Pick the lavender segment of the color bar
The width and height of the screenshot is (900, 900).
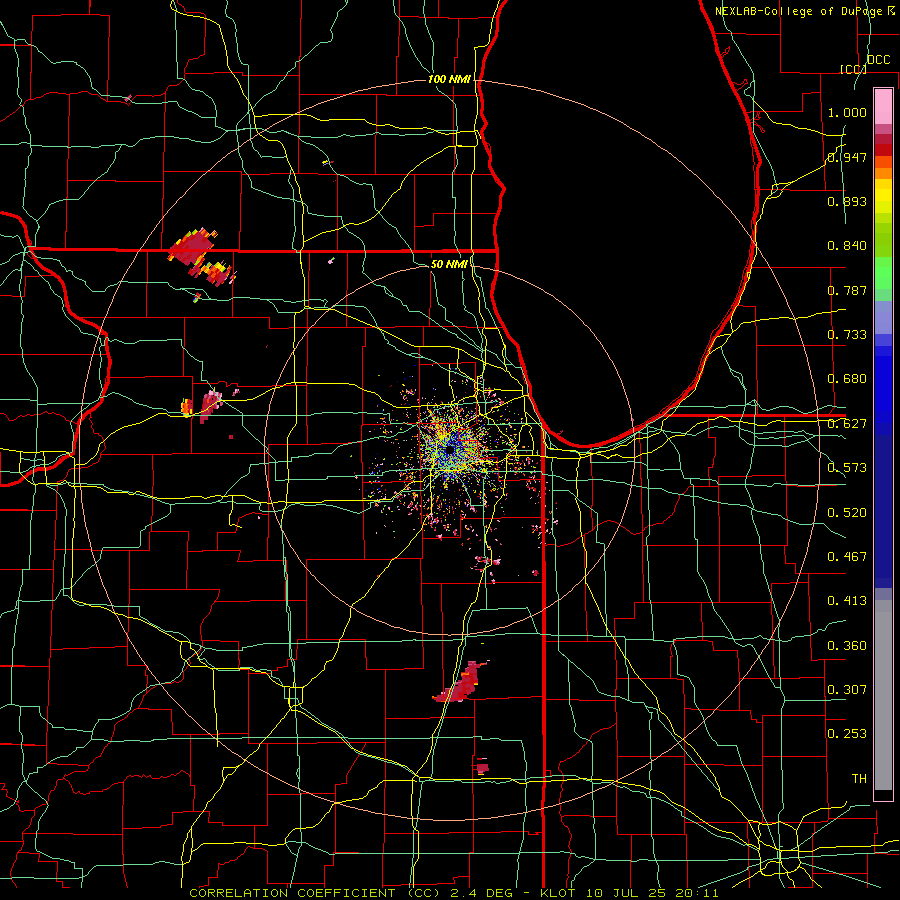point(883,317)
